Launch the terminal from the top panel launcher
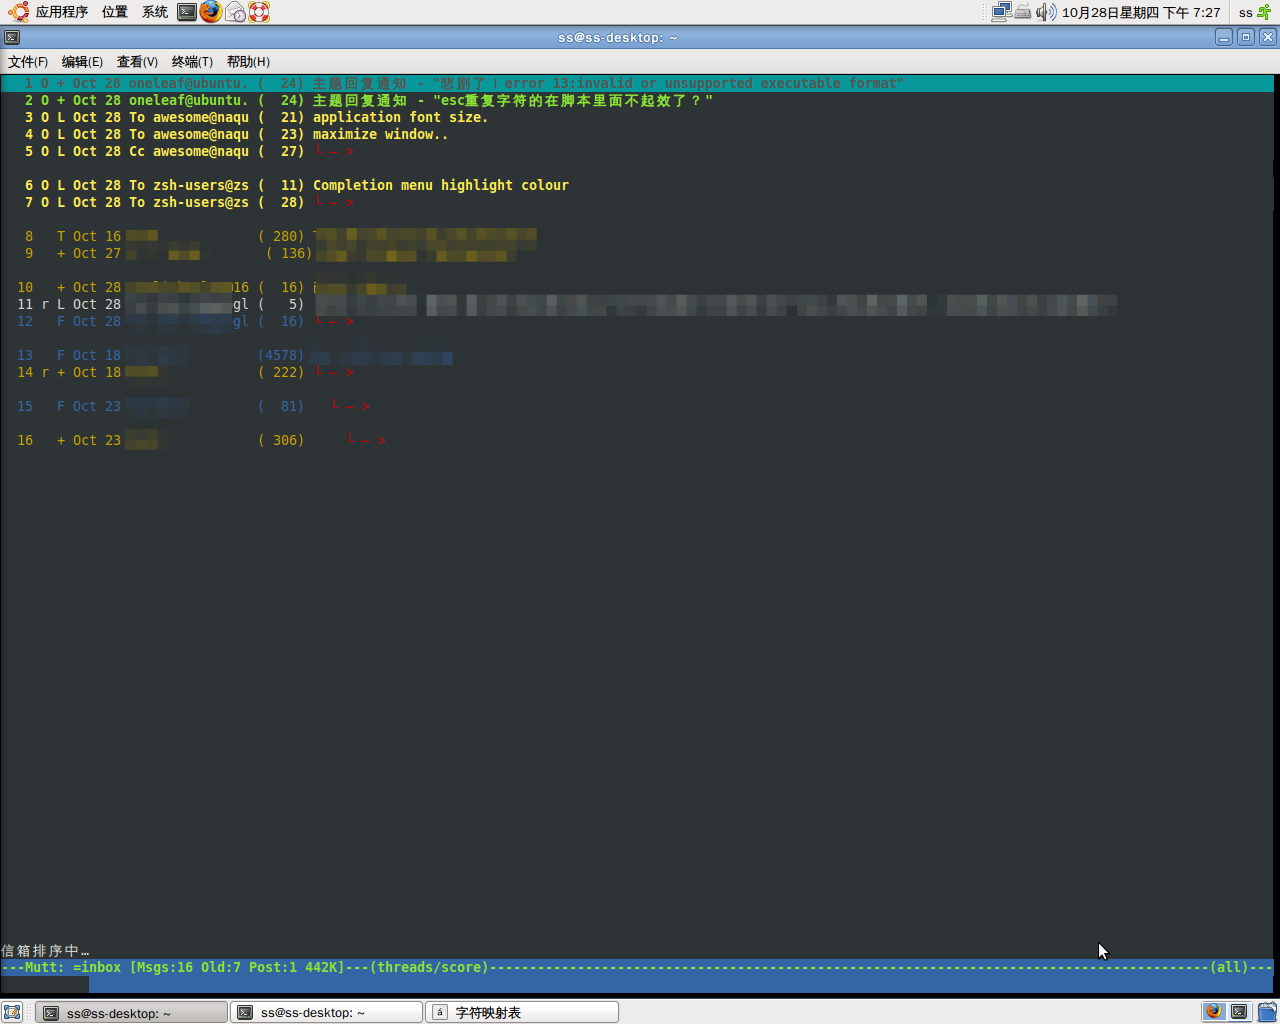 point(187,12)
